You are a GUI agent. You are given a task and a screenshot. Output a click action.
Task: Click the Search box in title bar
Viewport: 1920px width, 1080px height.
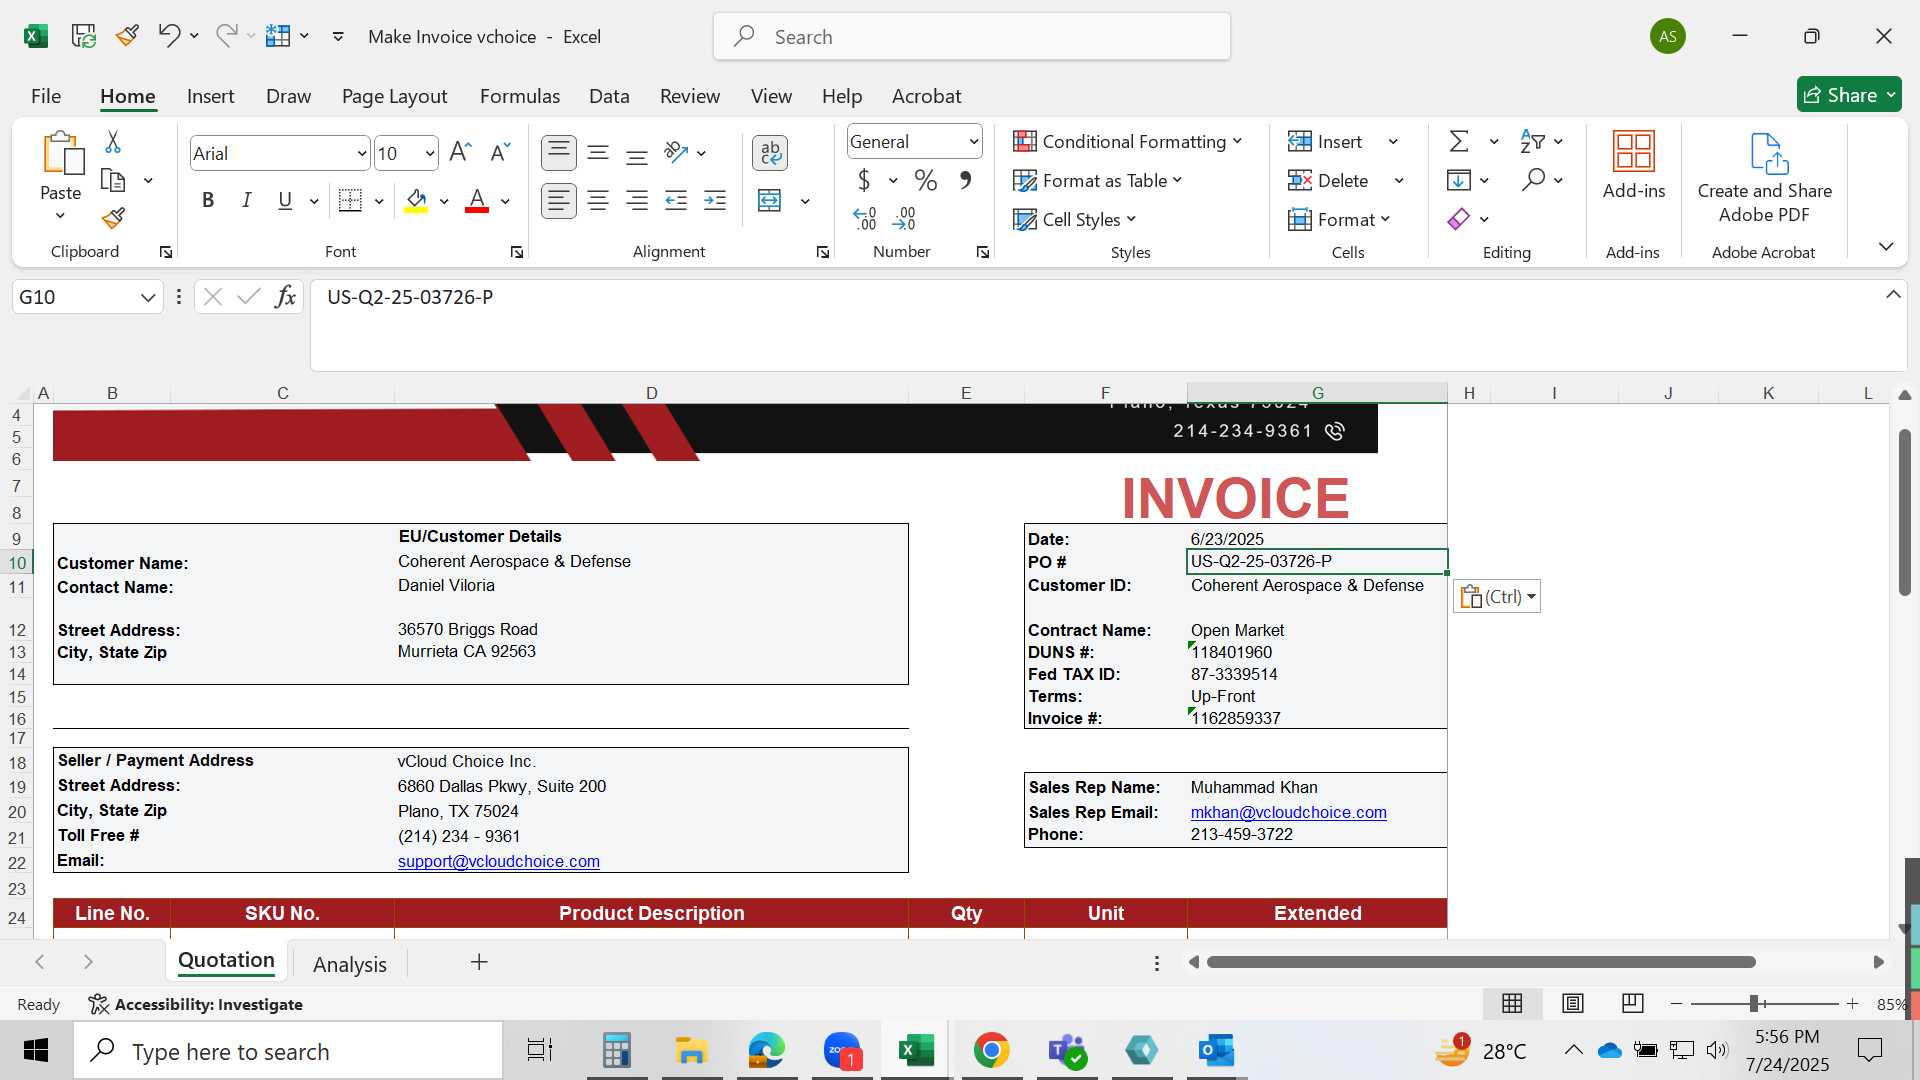point(972,37)
